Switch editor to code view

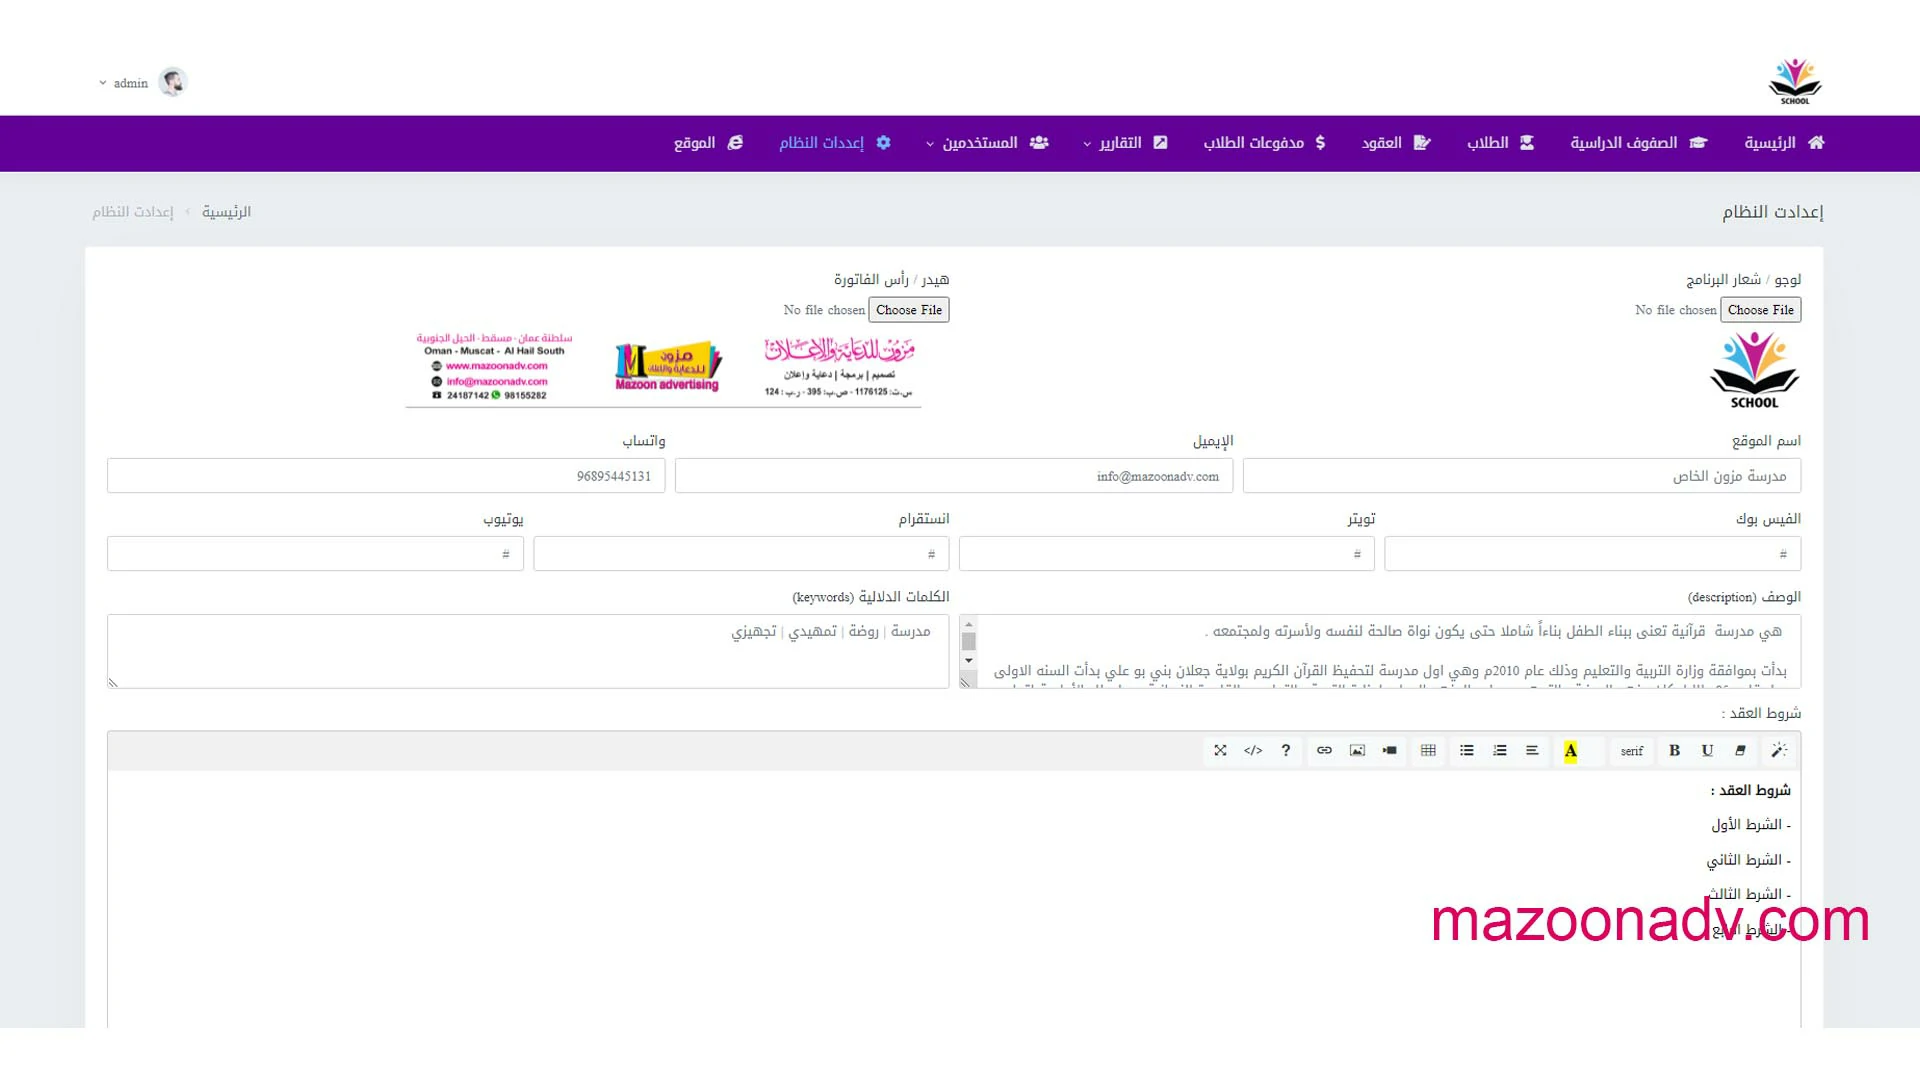[x=1253, y=750]
